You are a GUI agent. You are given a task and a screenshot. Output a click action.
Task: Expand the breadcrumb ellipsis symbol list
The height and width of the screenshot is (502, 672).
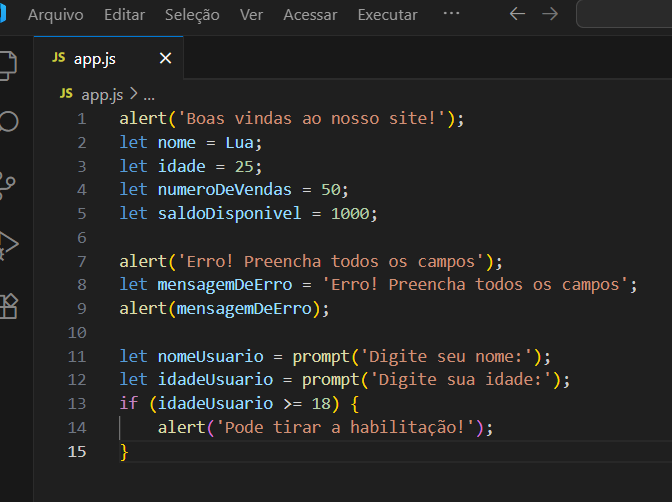(x=149, y=97)
